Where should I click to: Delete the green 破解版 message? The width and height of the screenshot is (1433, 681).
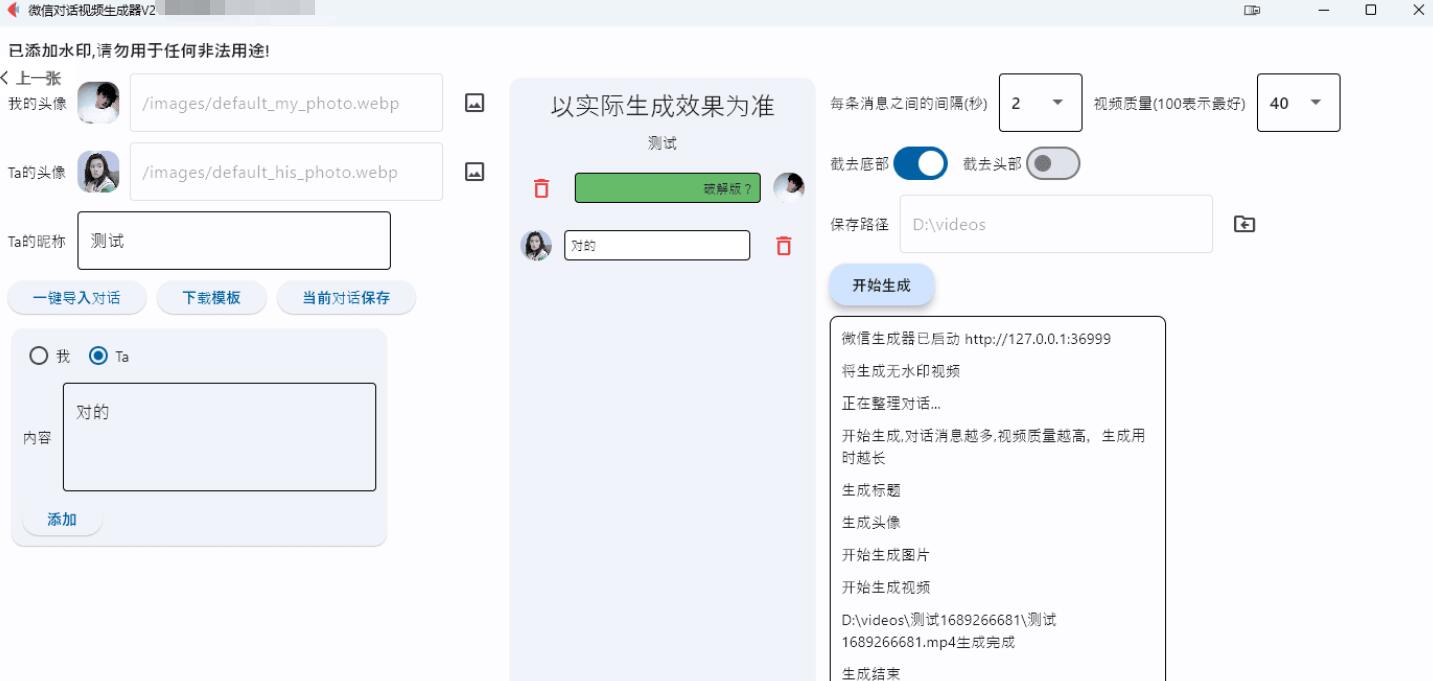click(541, 188)
